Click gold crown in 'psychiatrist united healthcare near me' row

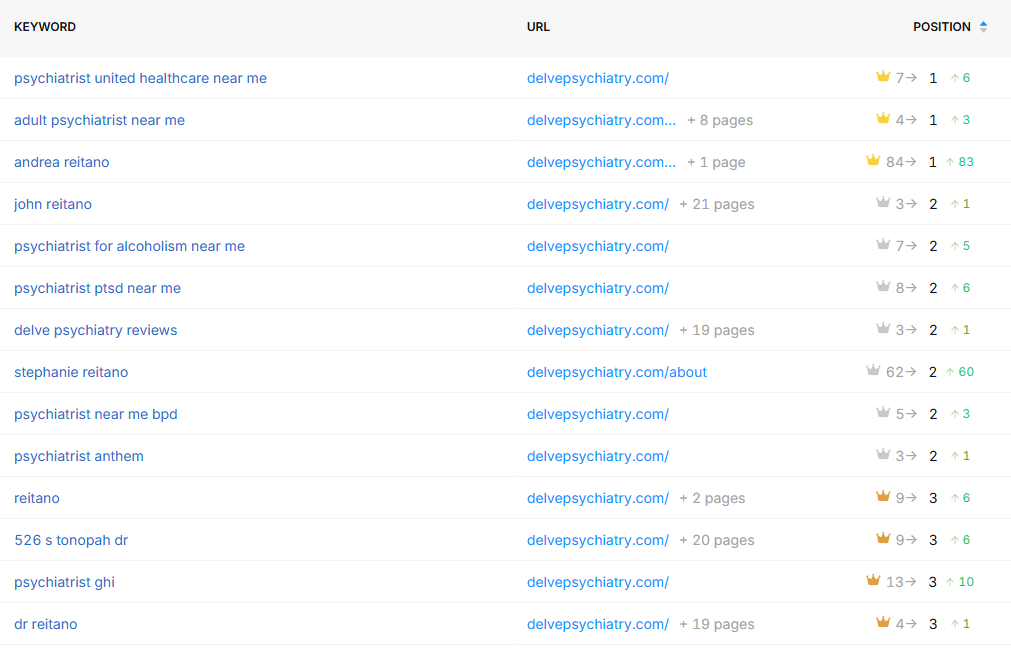[x=883, y=77]
